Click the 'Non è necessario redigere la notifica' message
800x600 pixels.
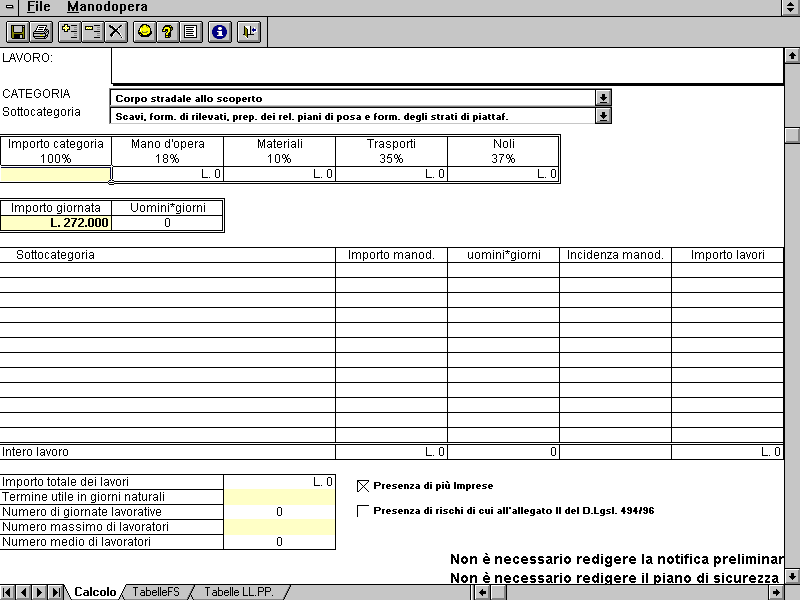[617, 560]
